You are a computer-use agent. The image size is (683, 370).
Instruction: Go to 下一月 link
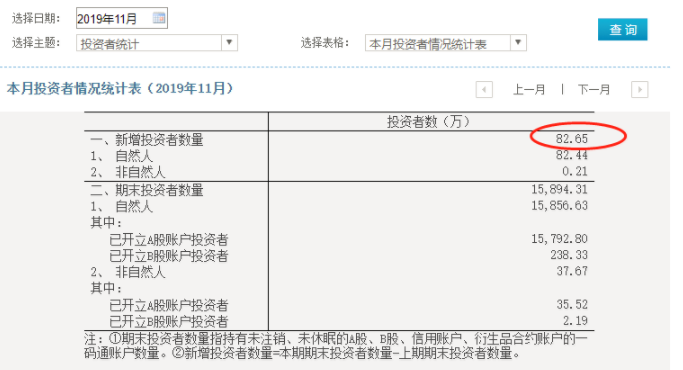pos(594,90)
